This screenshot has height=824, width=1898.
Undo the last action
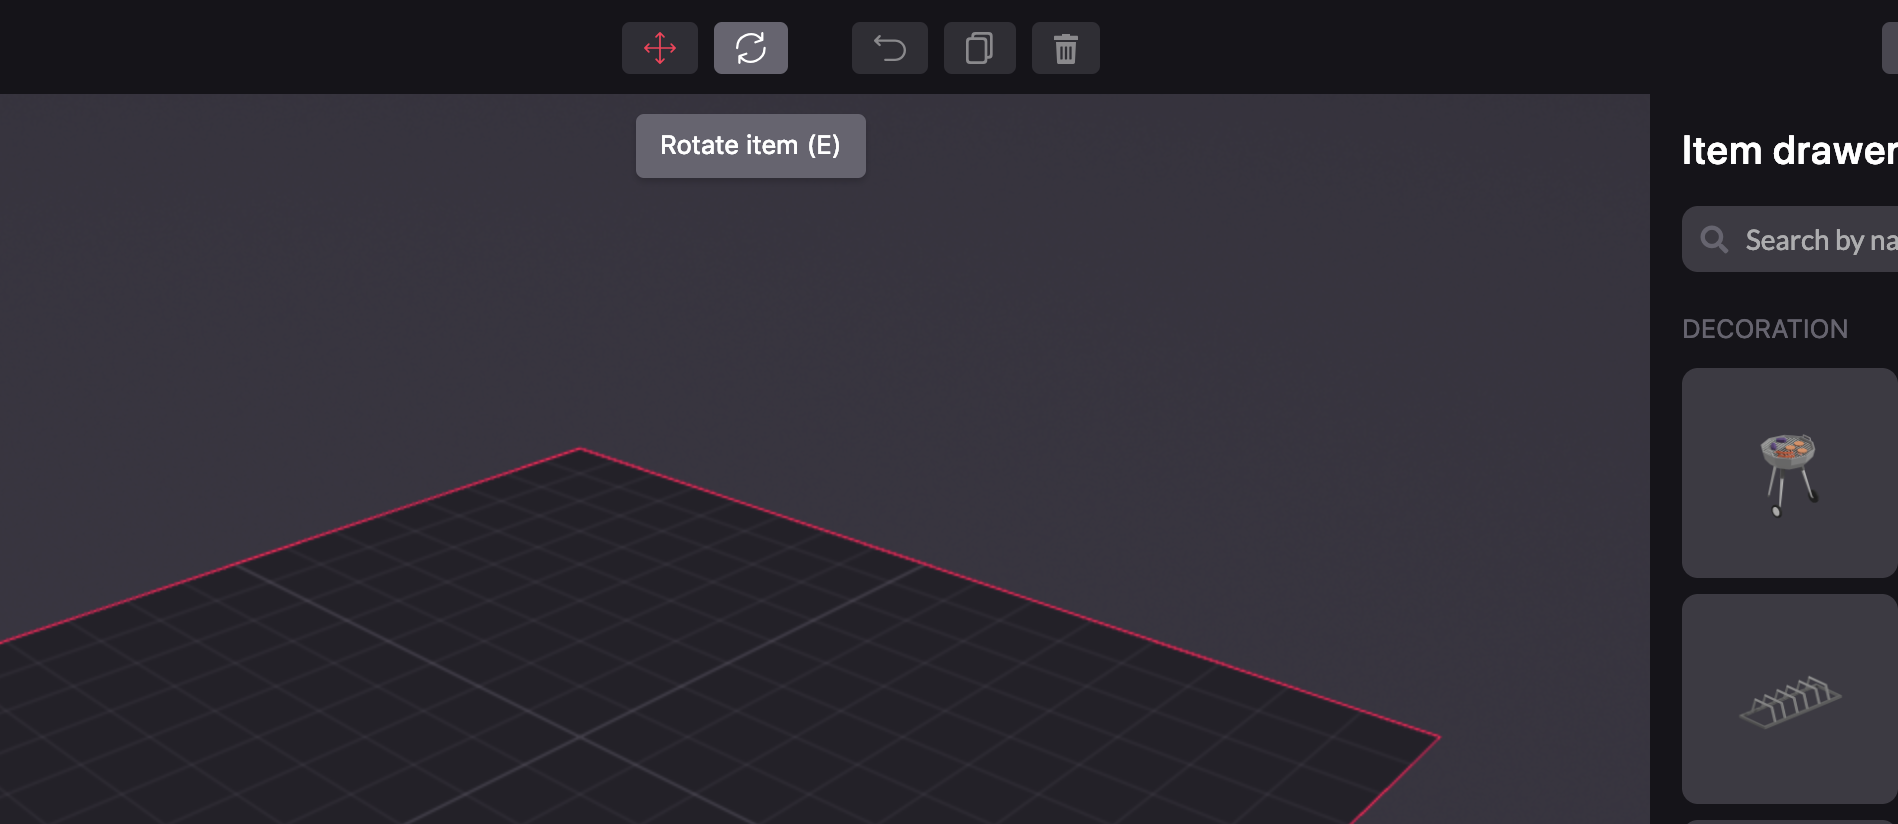890,48
